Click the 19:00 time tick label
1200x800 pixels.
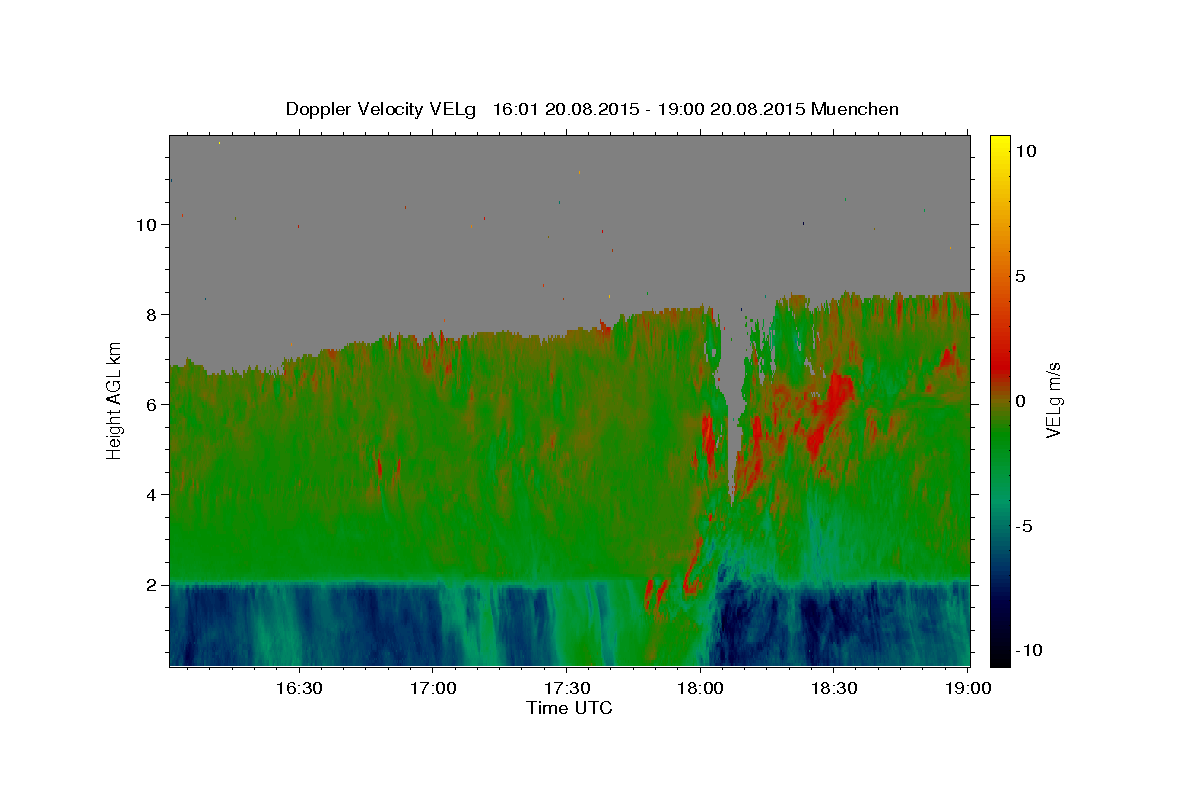click(968, 689)
